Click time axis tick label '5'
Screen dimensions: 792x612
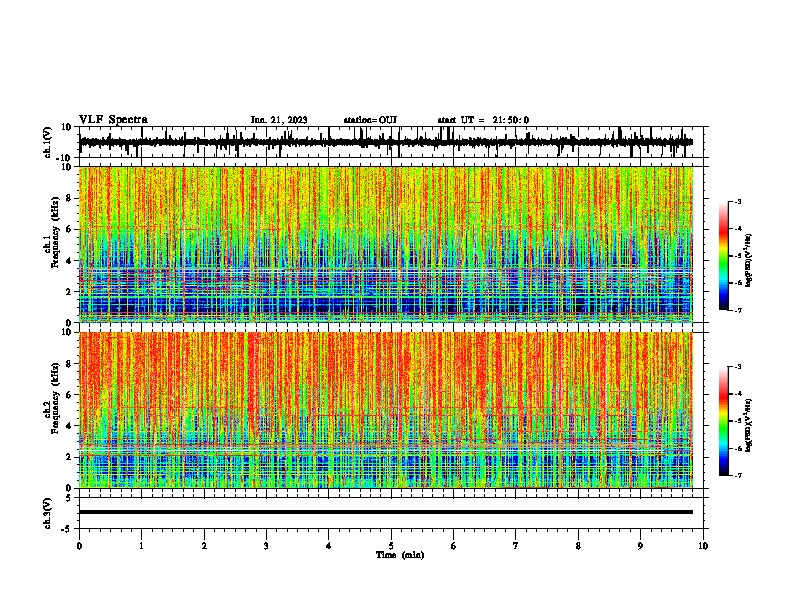pos(391,546)
